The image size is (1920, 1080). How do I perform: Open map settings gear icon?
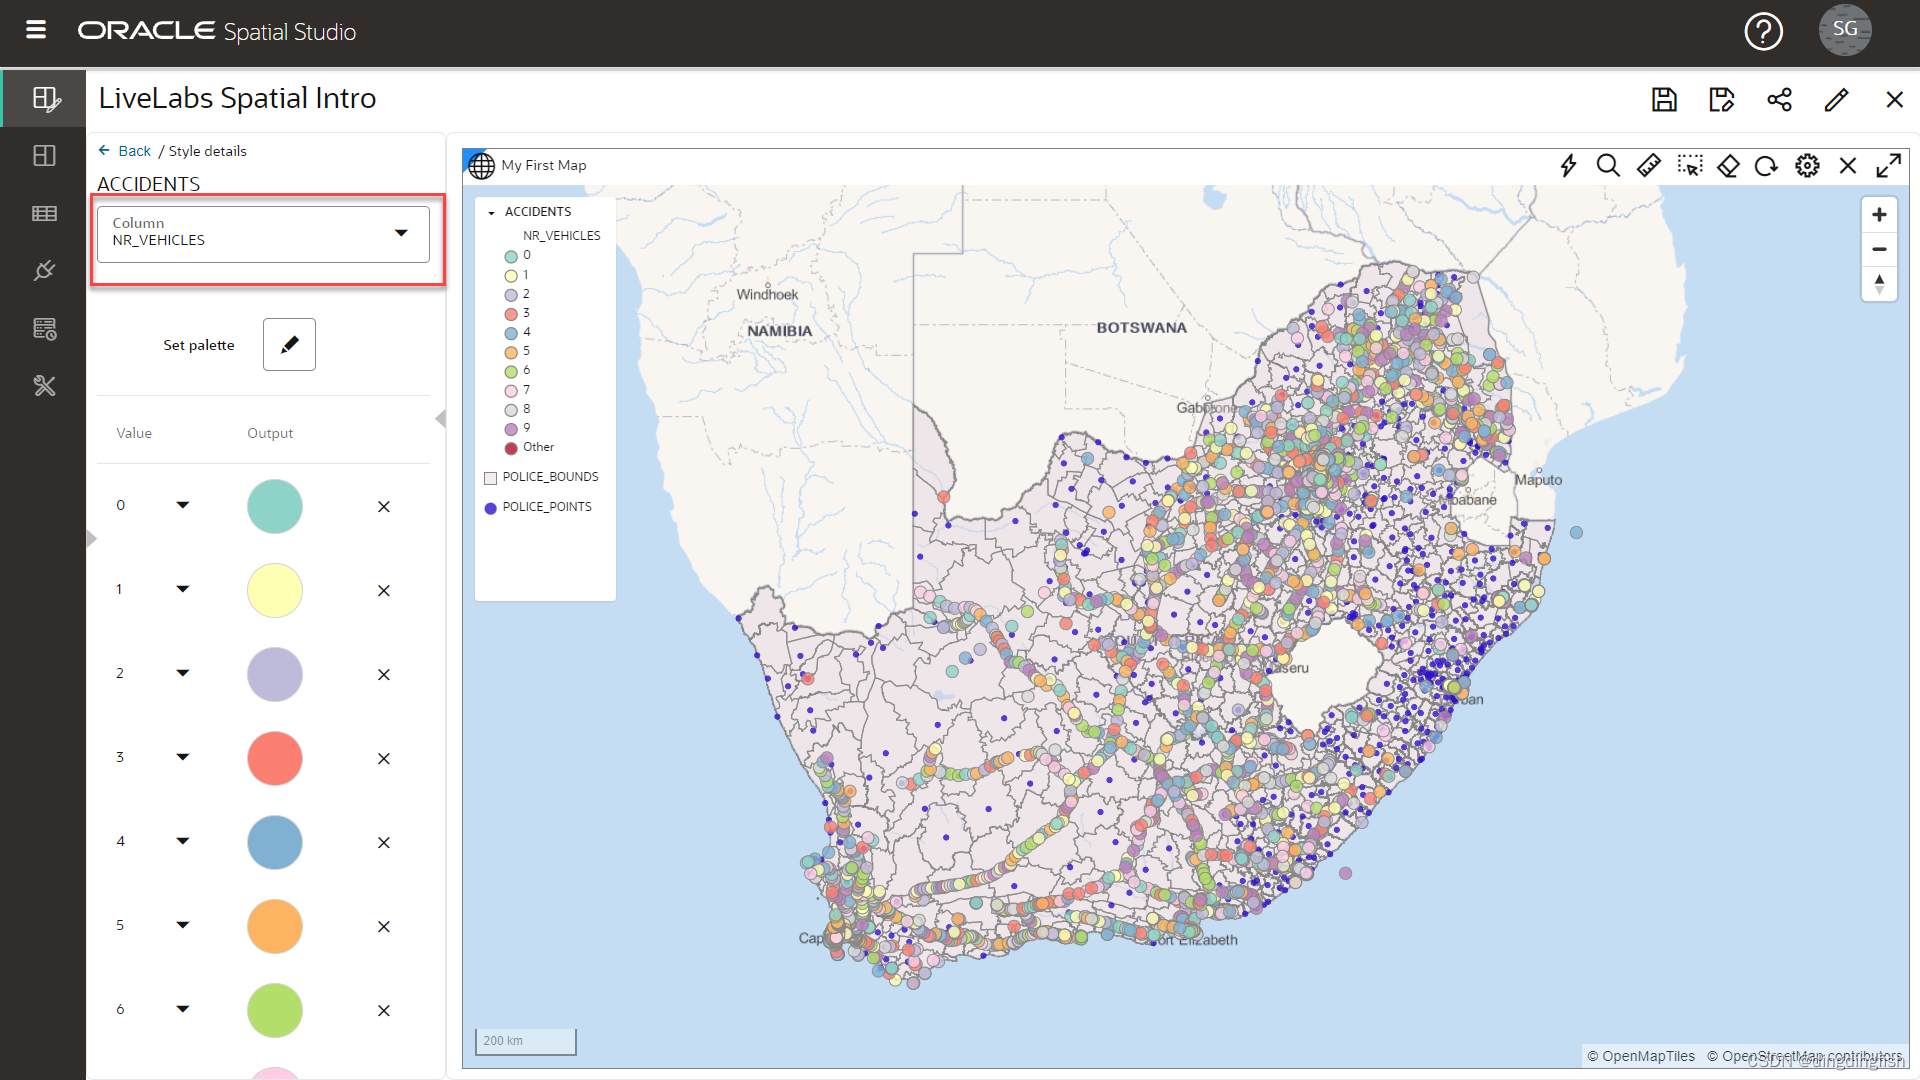coord(1807,165)
